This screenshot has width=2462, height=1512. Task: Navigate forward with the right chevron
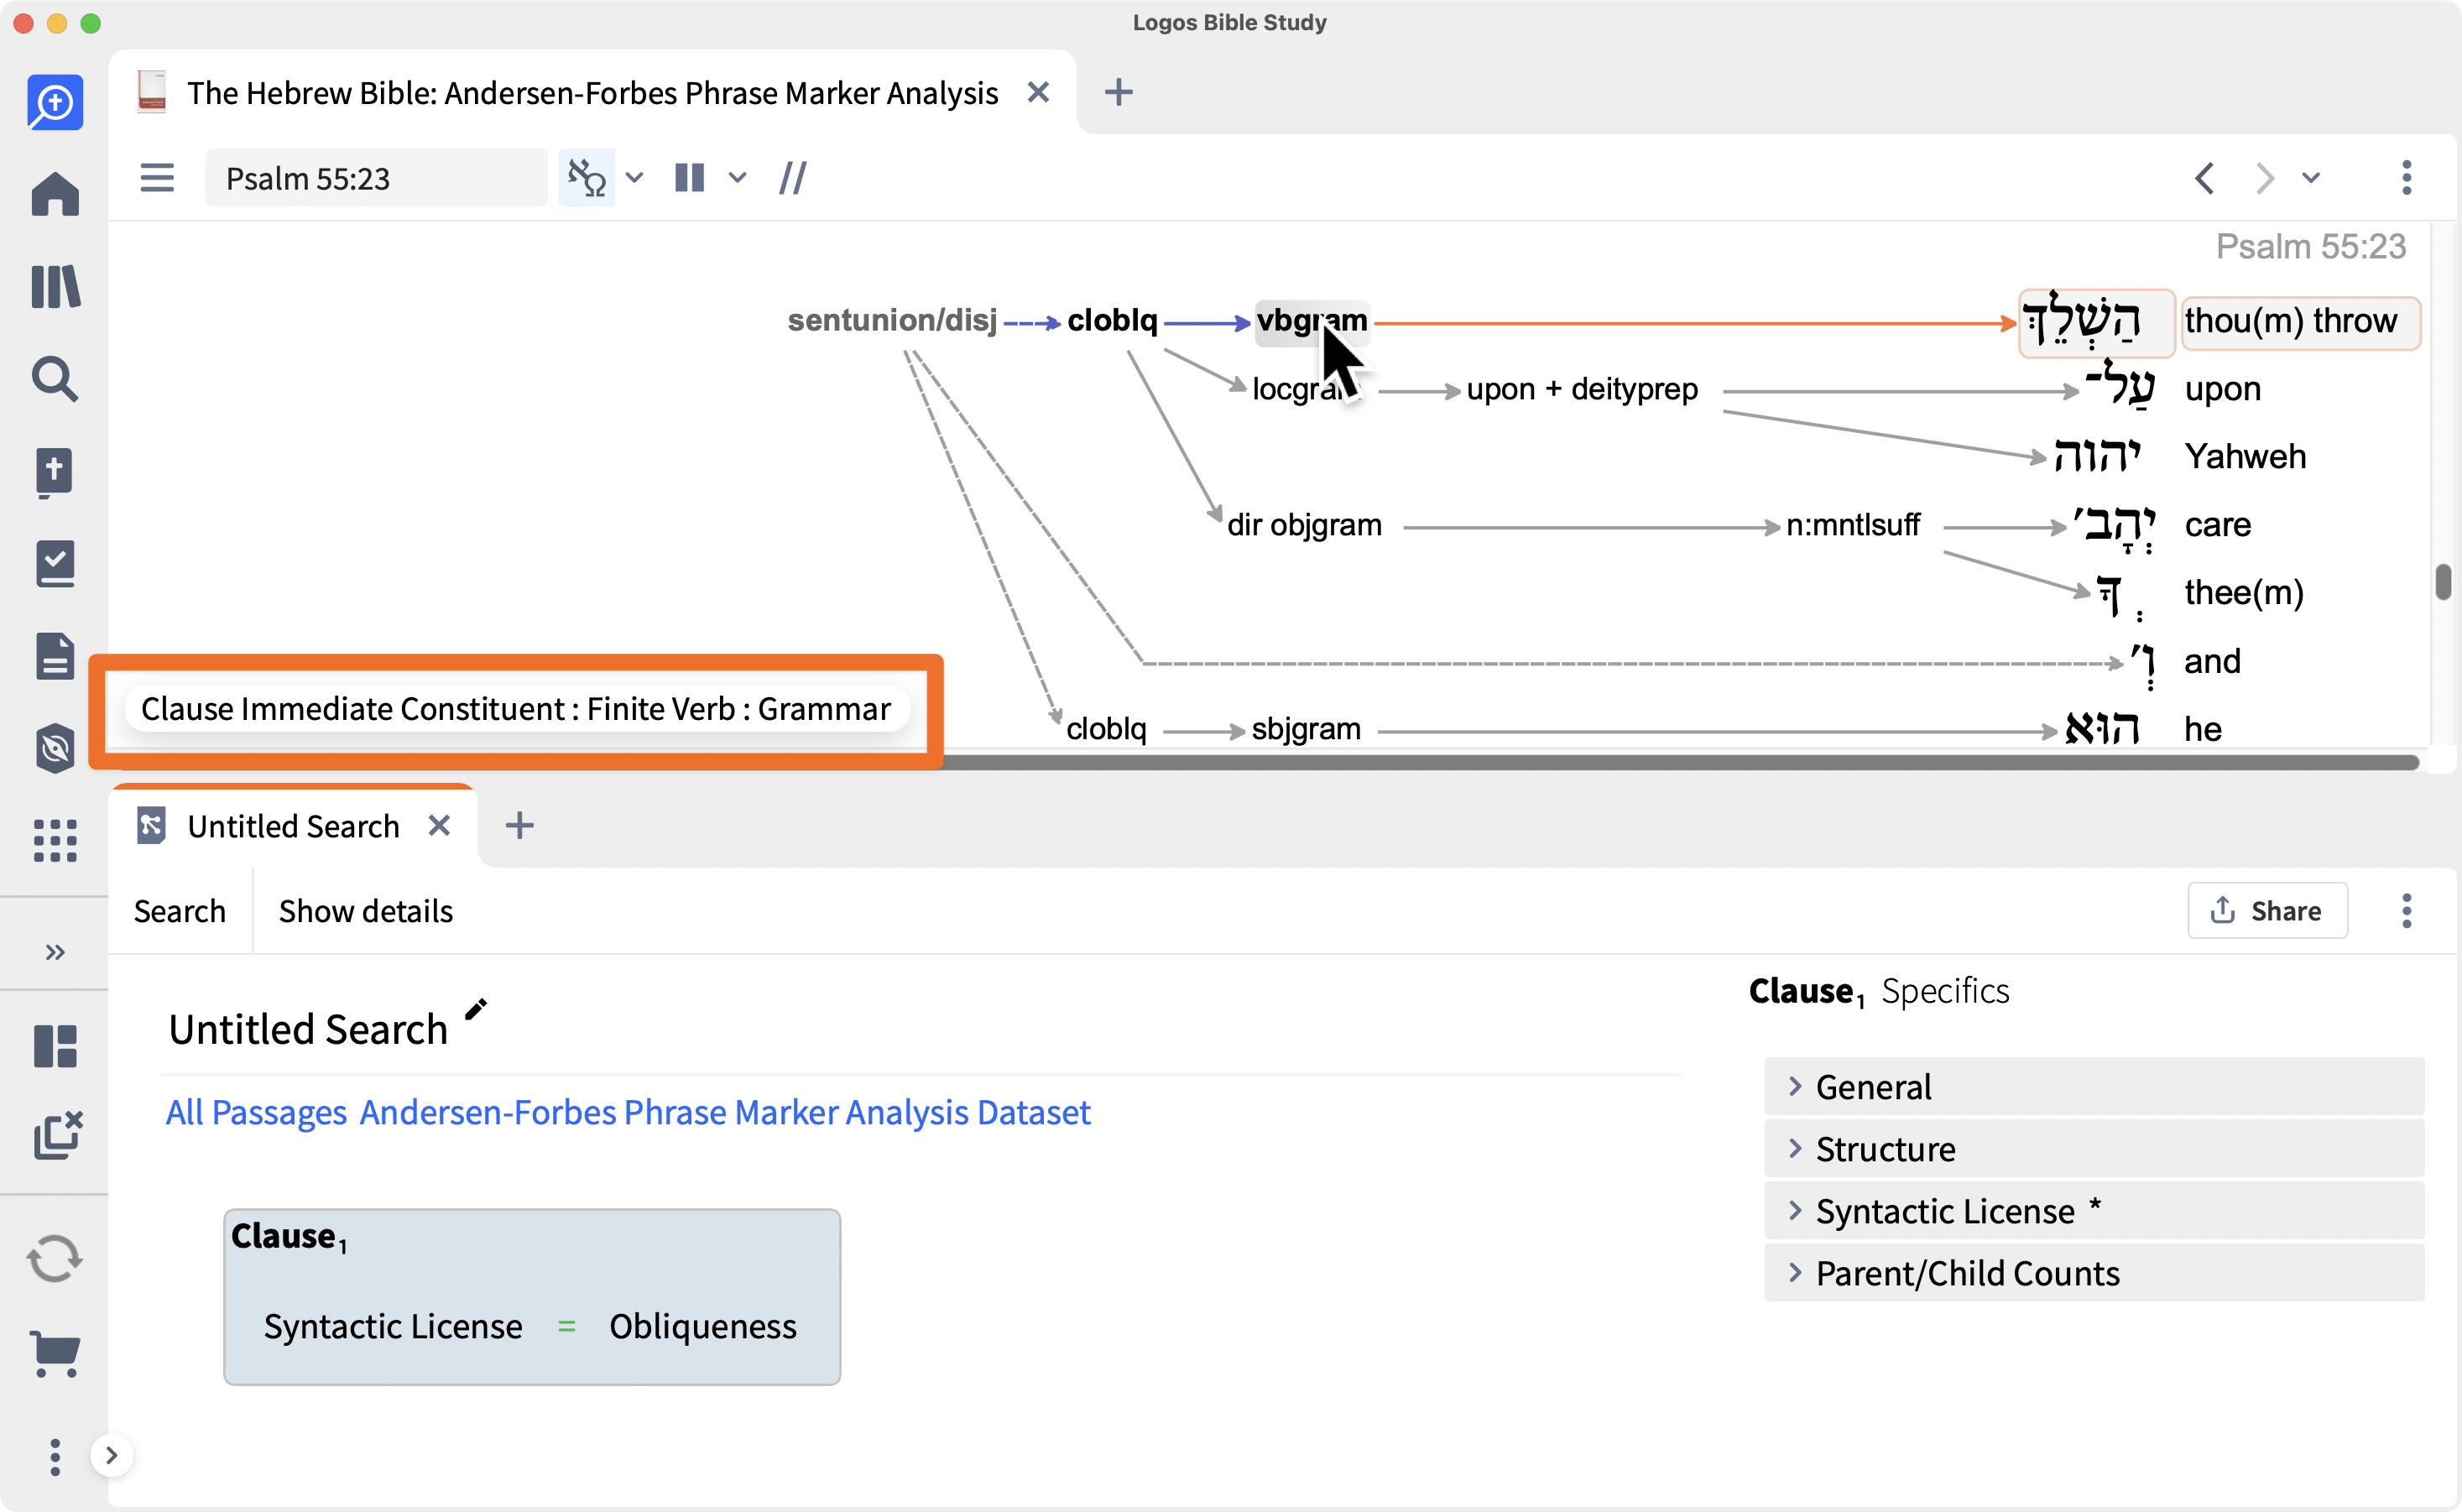(2264, 178)
